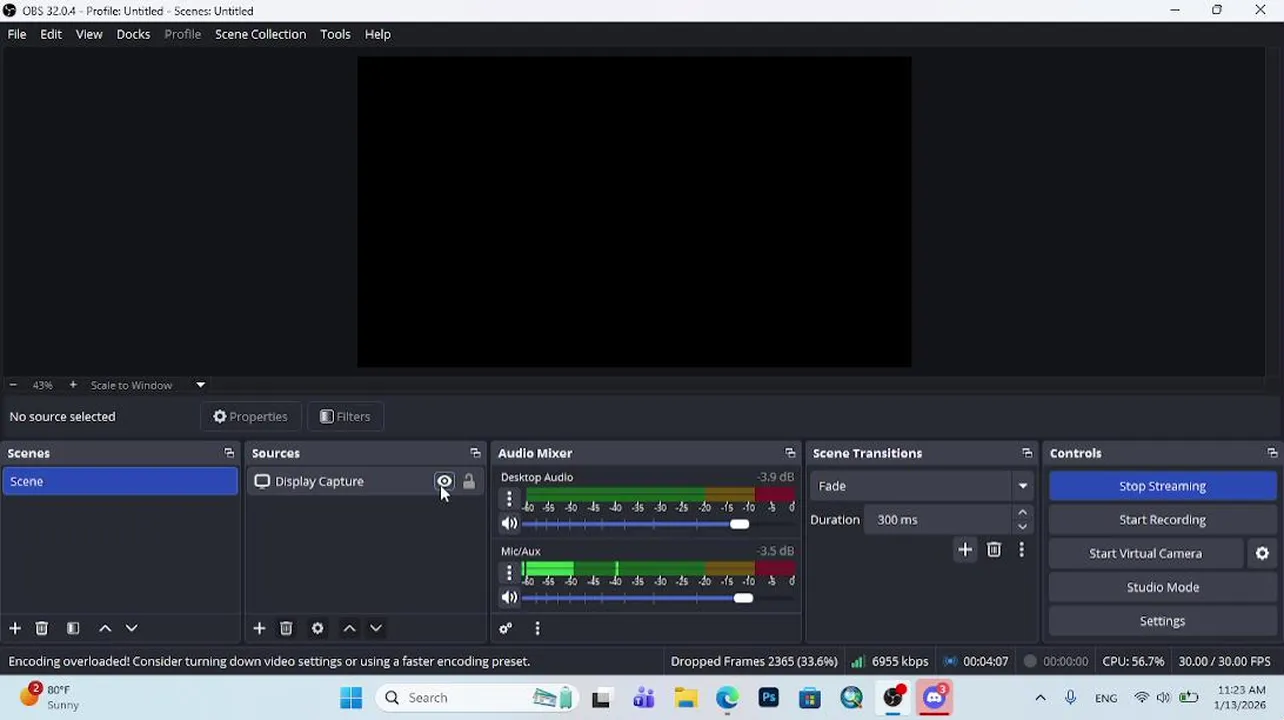Mute Desktop Audio speaker icon
Screen dimensions: 1284x720
pyautogui.click(x=510, y=523)
